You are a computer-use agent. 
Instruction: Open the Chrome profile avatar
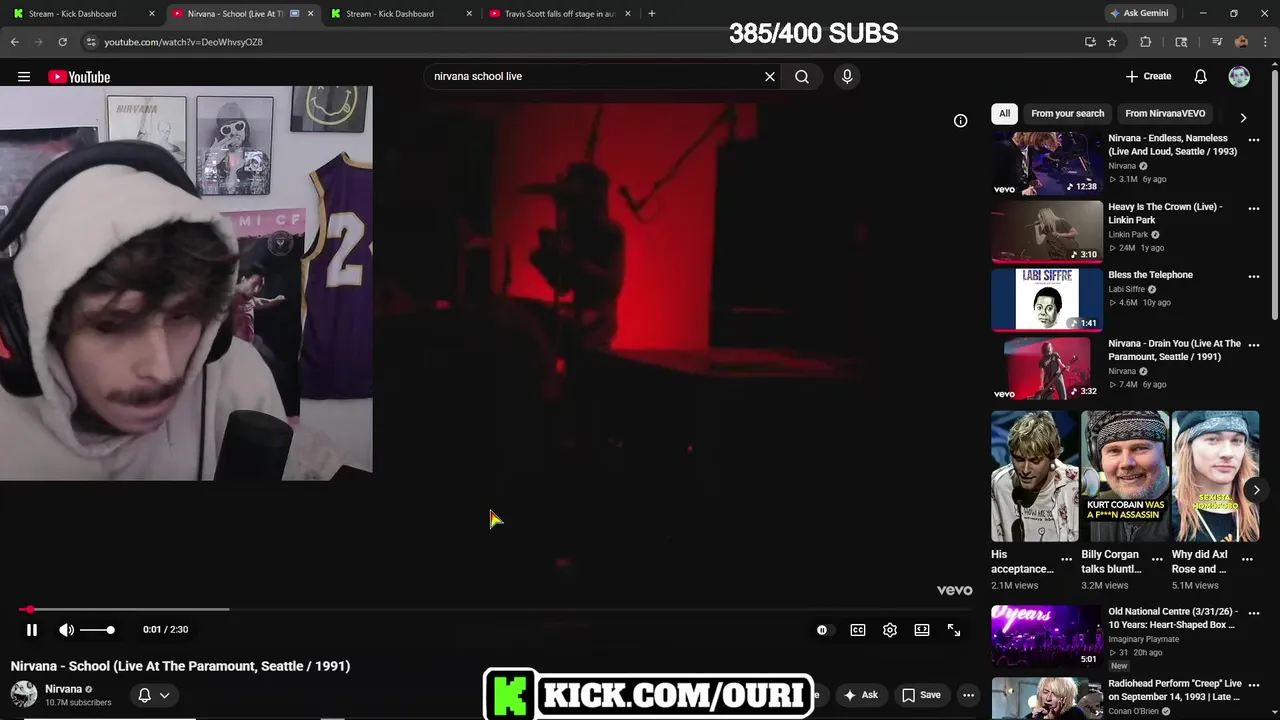pos(1241,42)
